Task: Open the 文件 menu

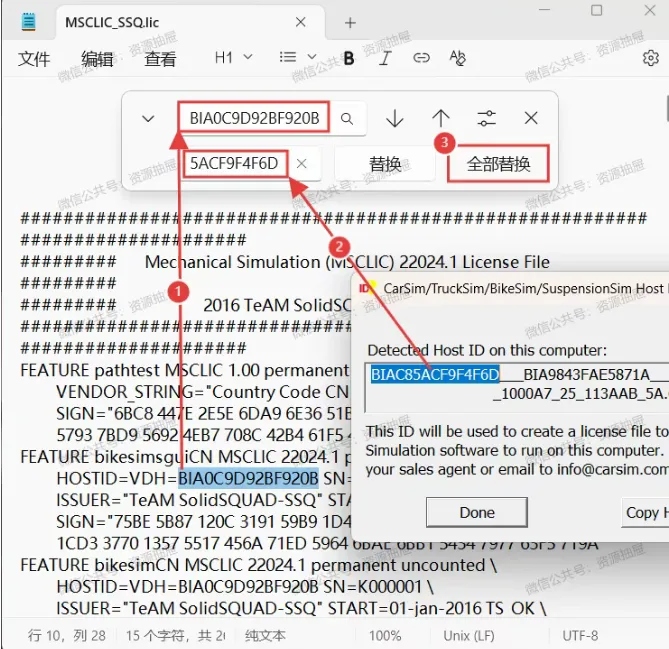Action: coord(34,58)
